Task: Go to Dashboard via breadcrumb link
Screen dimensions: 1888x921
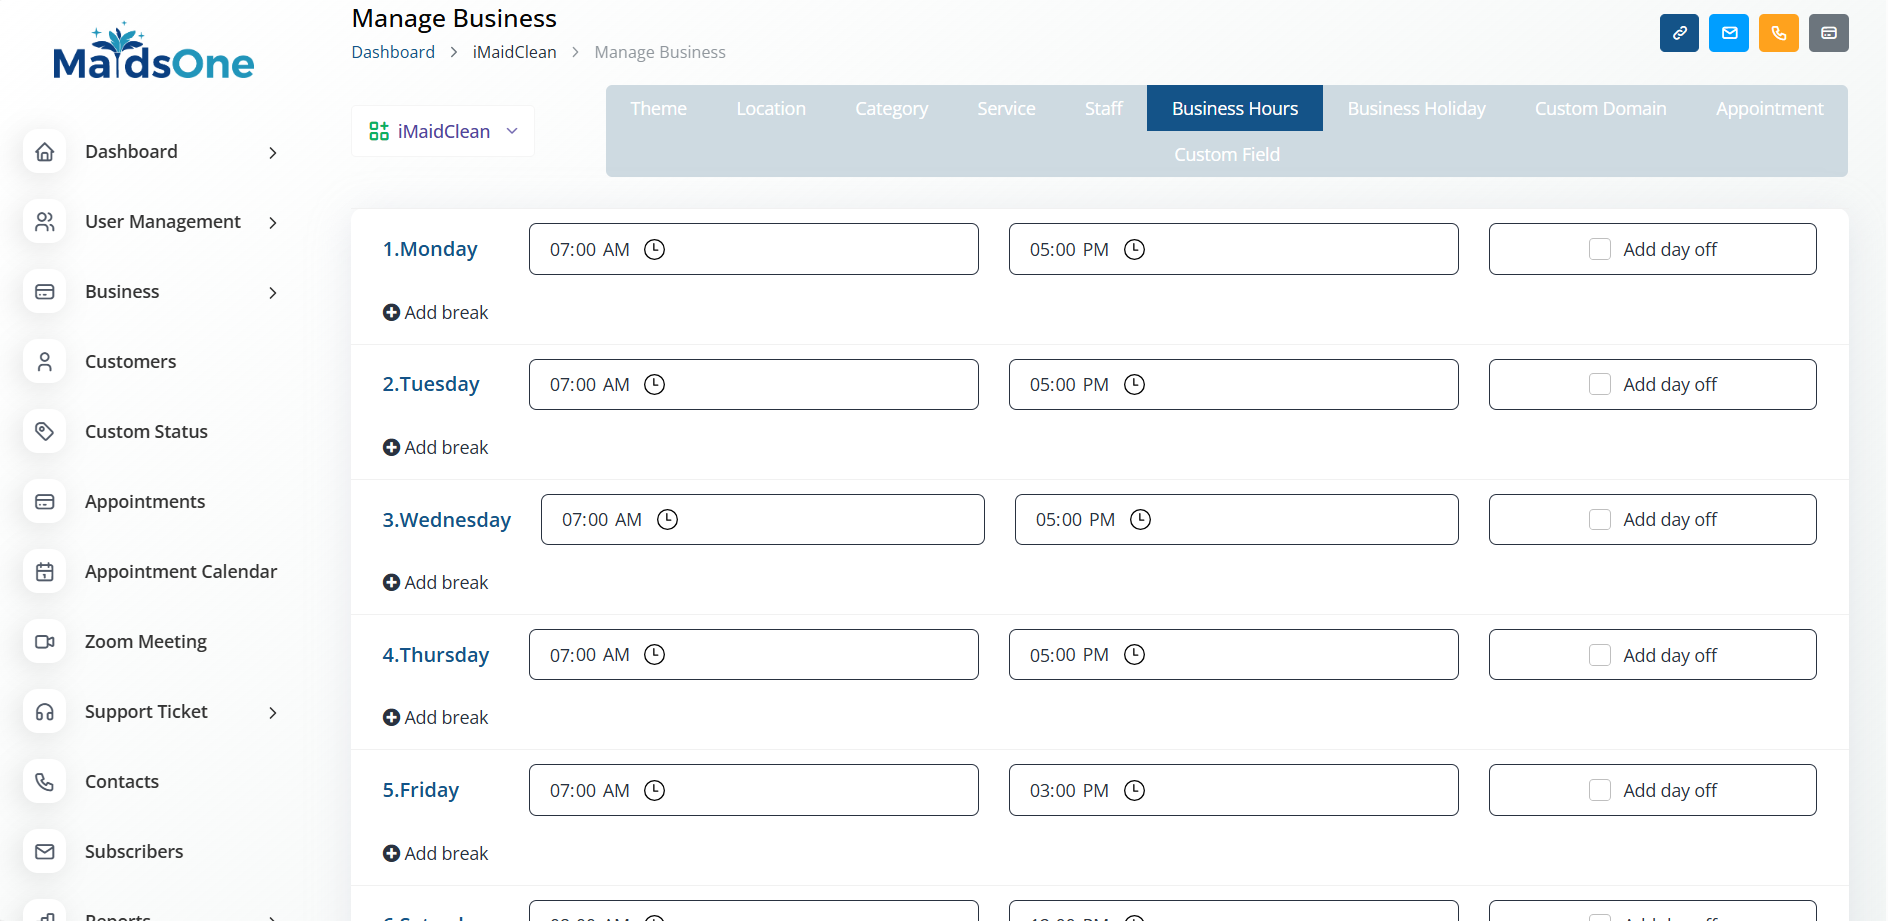Action: coord(393,52)
